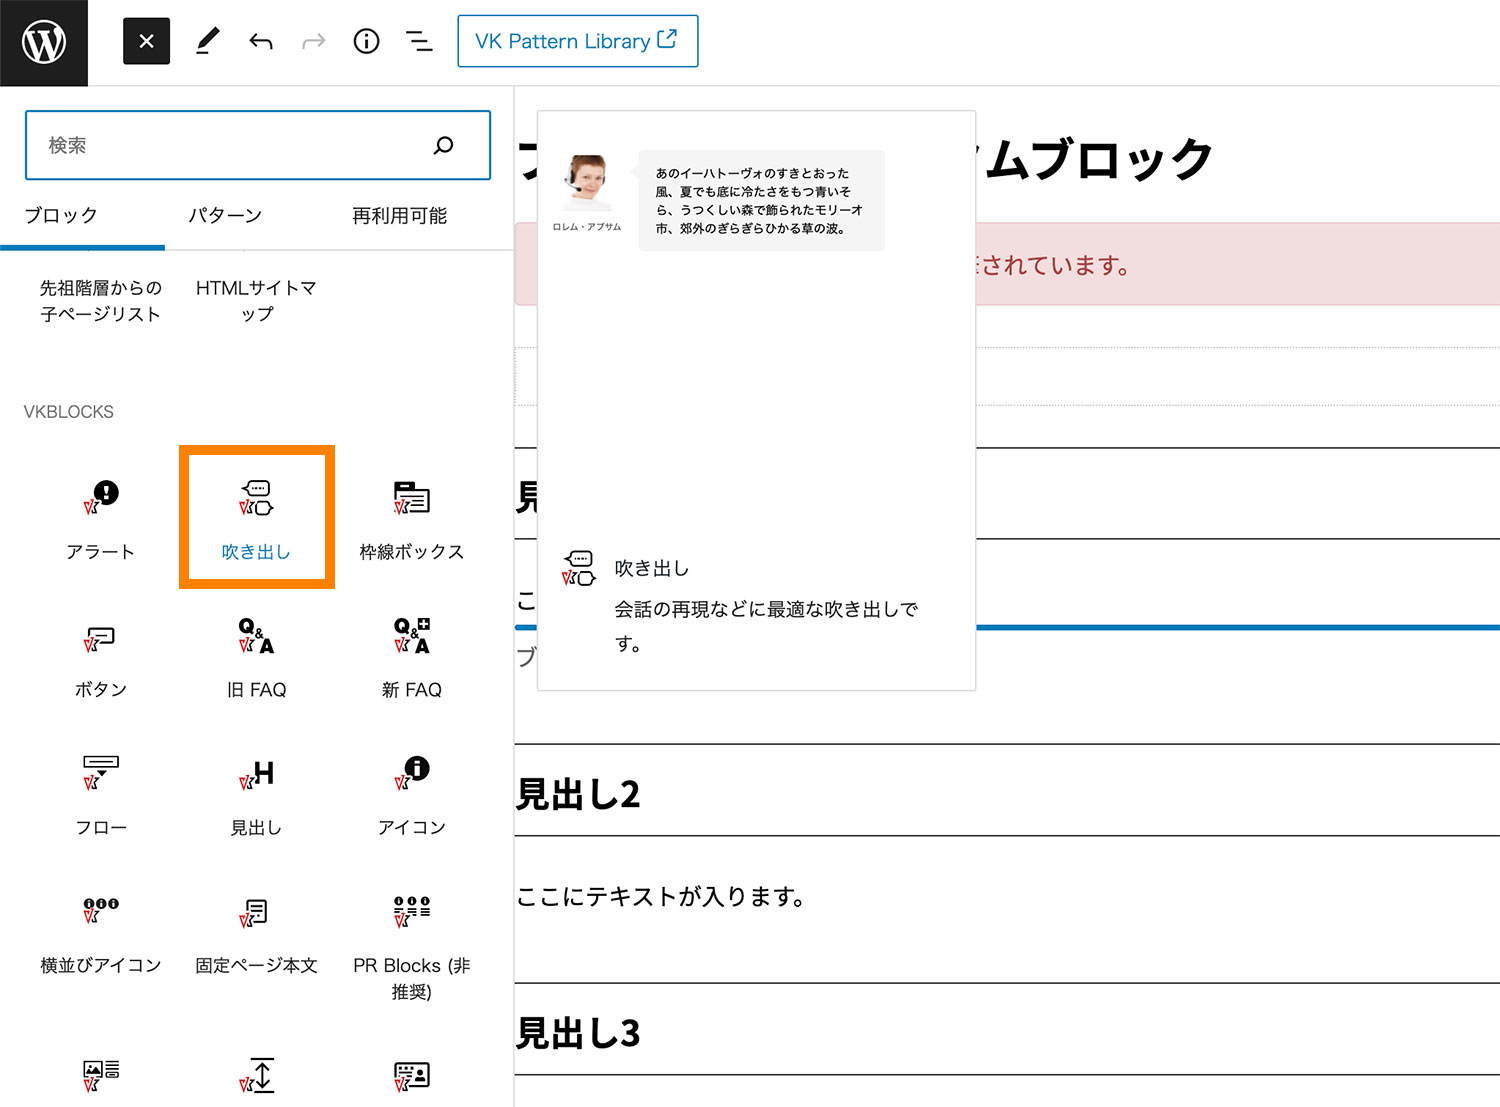1500x1107 pixels.
Task: Choose the 見出し block
Action: [256, 793]
